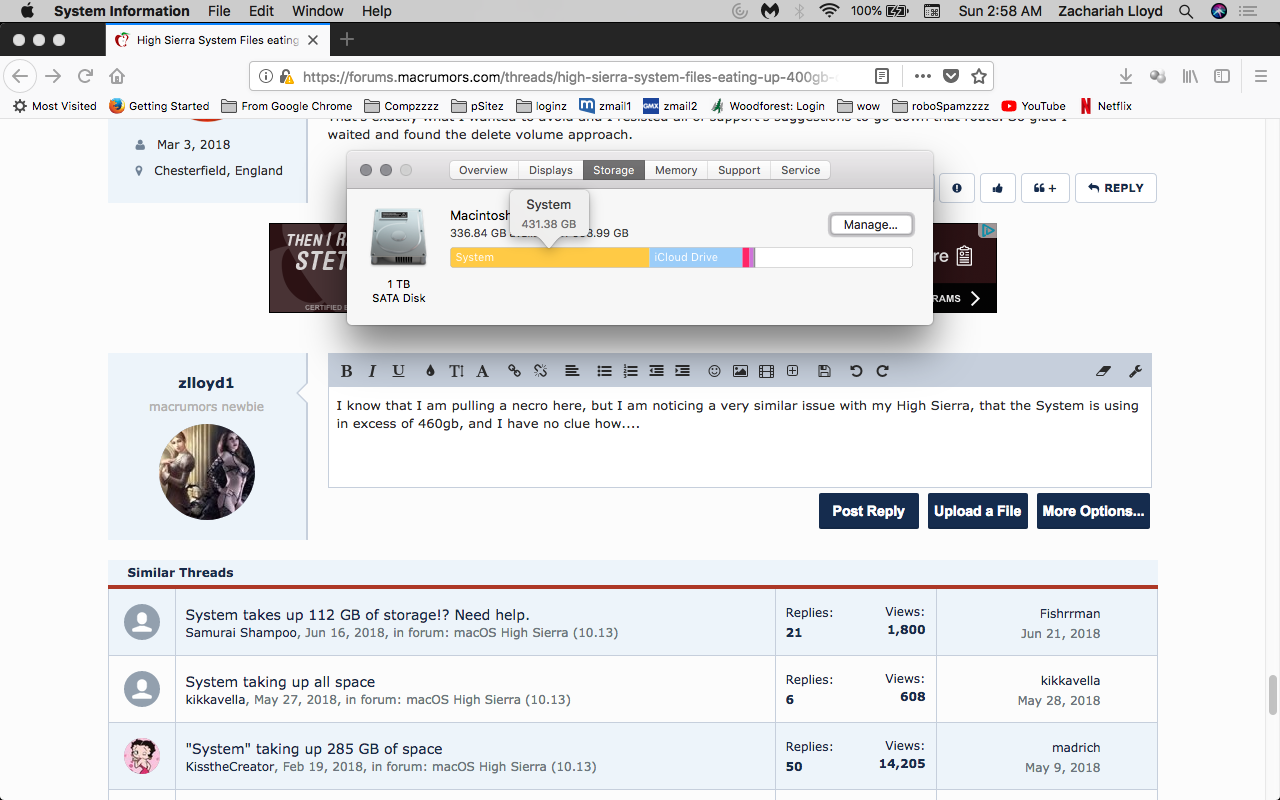Click the Manage... storage button
1280x800 pixels.
click(871, 225)
